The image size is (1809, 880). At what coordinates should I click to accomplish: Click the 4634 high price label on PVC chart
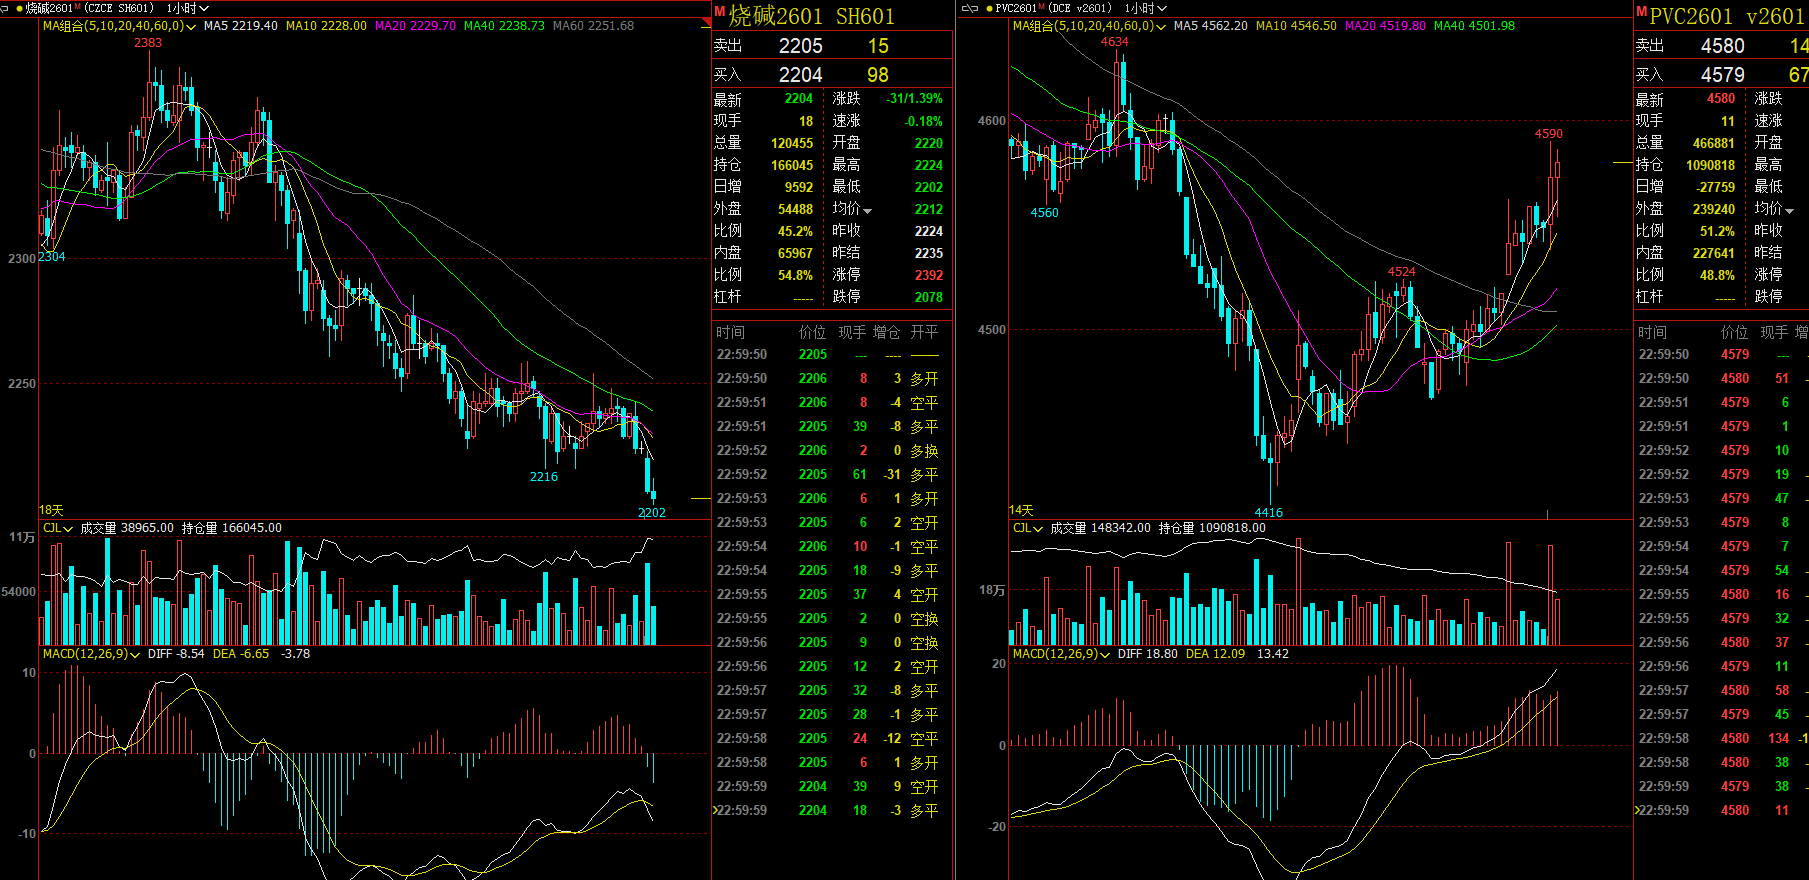click(x=1114, y=42)
